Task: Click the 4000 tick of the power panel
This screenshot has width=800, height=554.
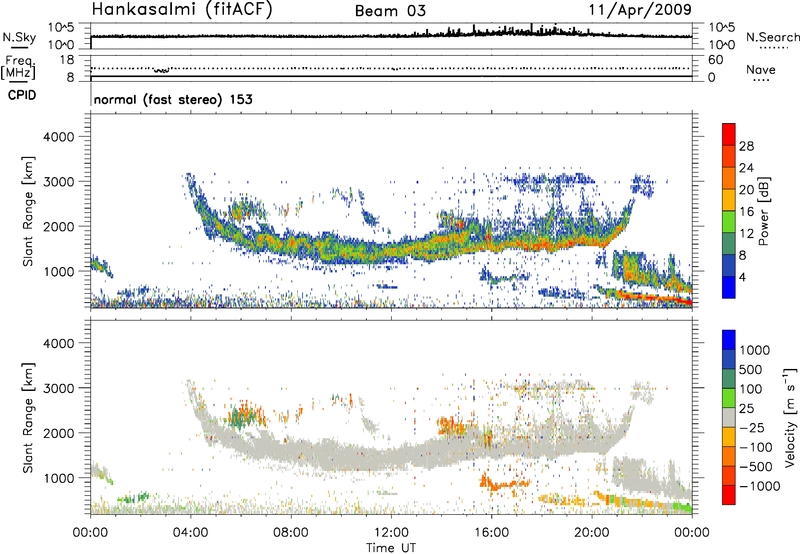Action: tap(59, 137)
